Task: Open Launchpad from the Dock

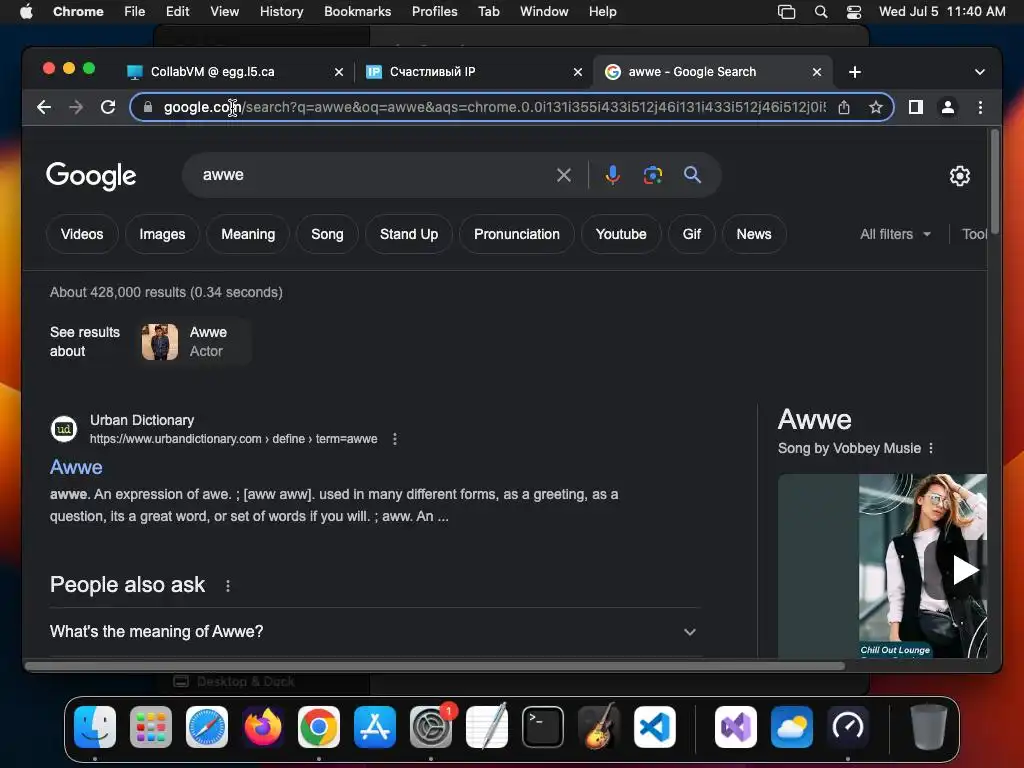Action: click(x=151, y=726)
